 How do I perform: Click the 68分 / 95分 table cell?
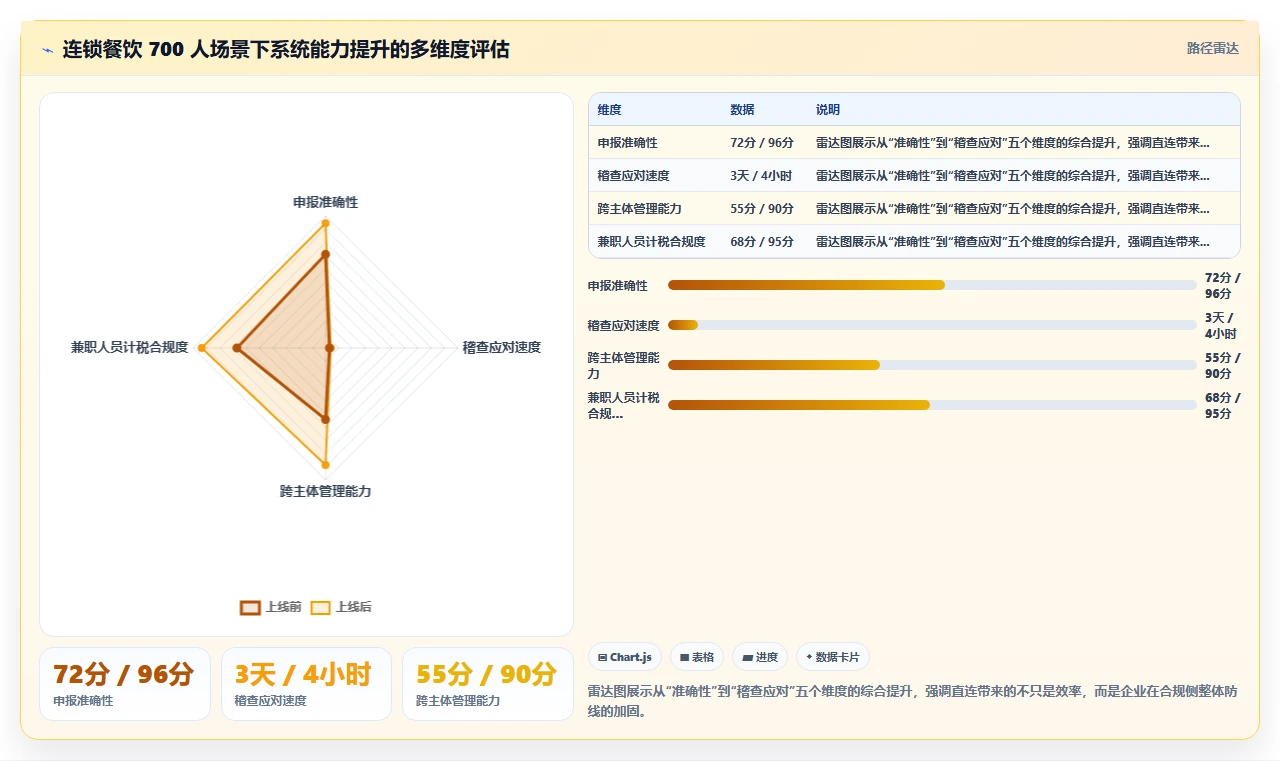(x=762, y=242)
